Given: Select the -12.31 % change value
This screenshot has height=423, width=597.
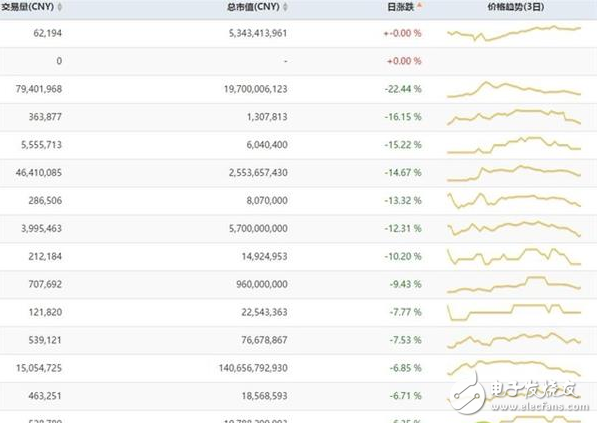Looking at the screenshot, I should click(x=403, y=228).
